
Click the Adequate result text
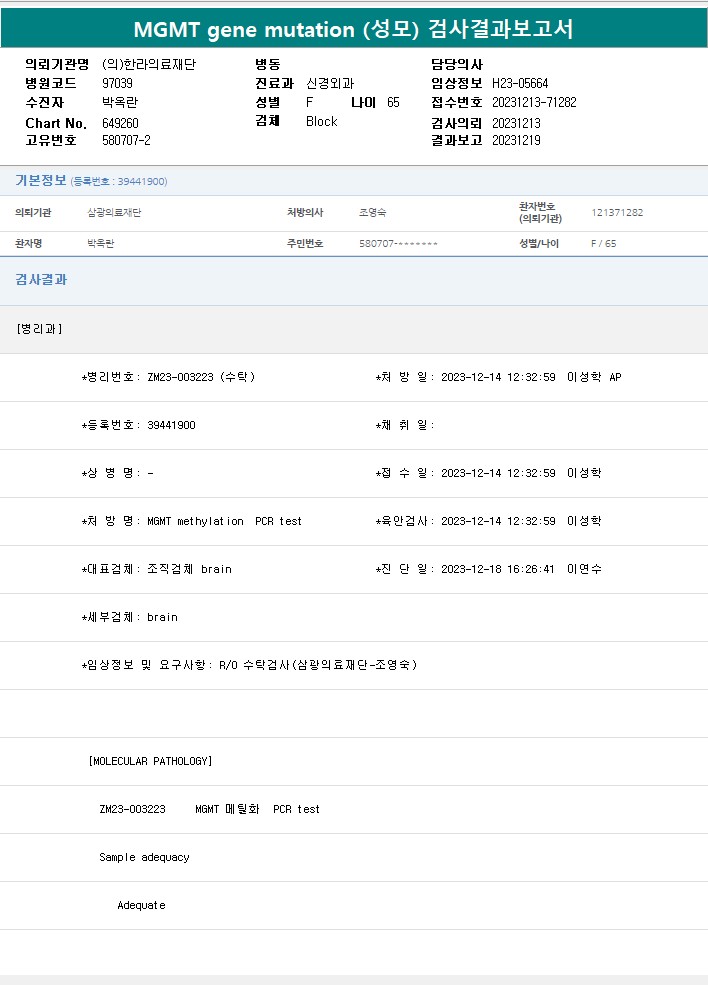141,905
